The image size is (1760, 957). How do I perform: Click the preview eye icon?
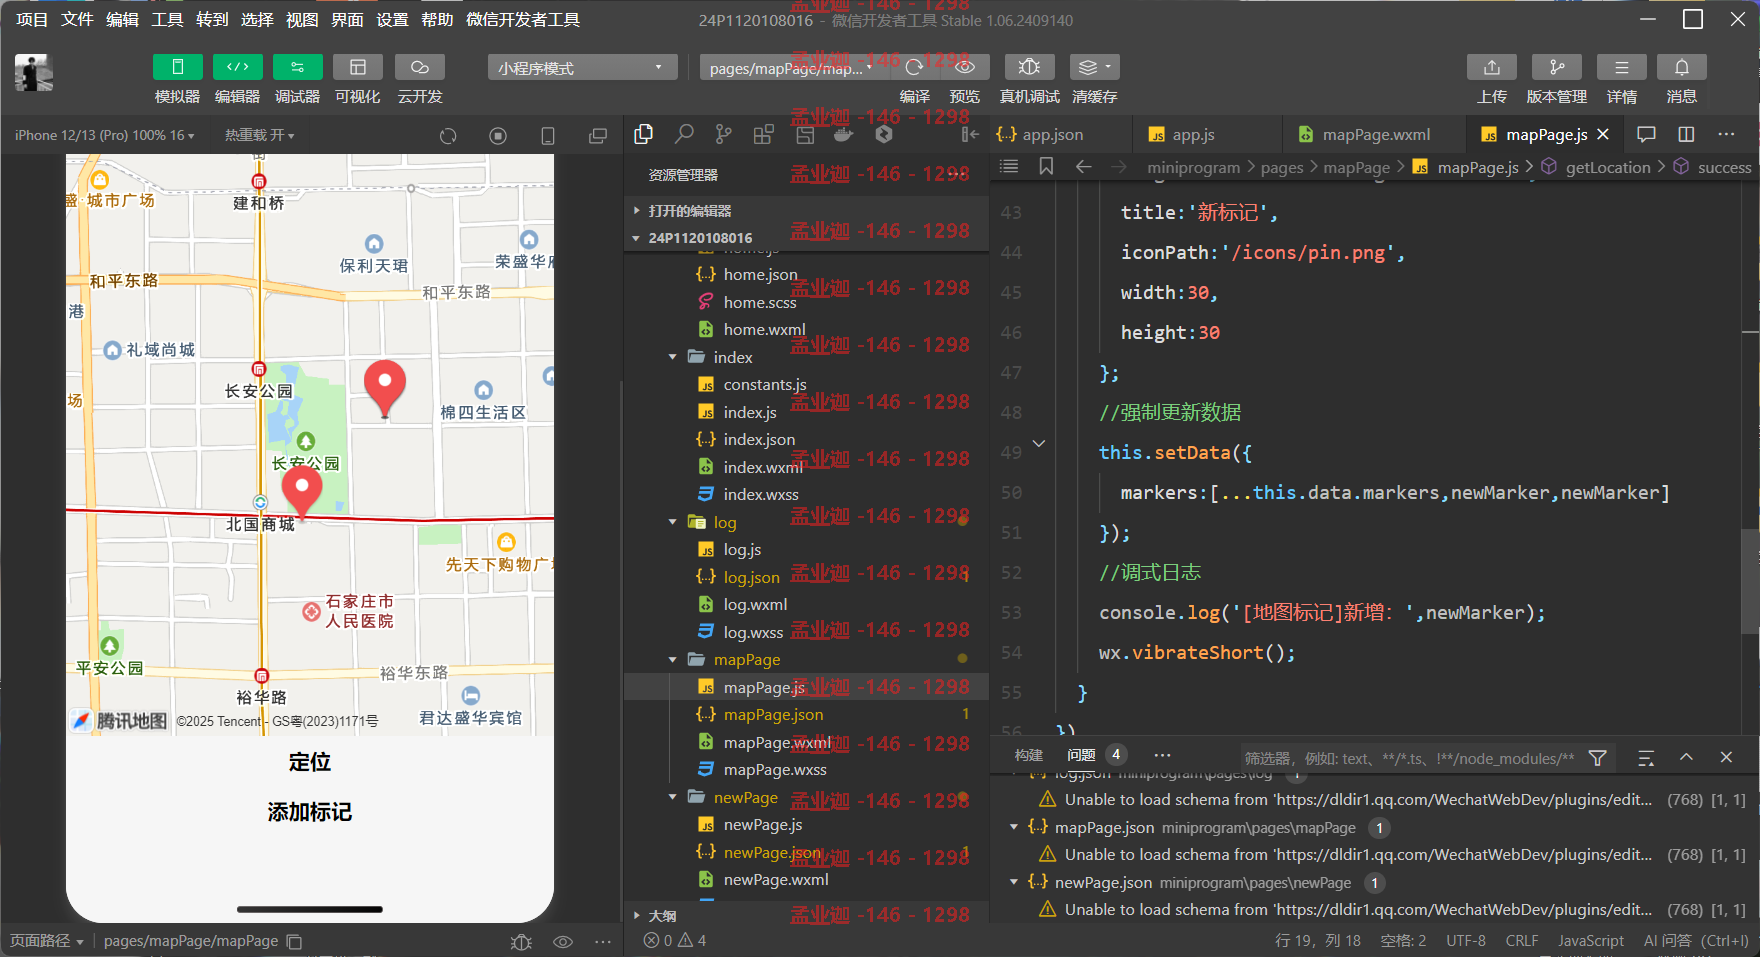click(x=965, y=67)
